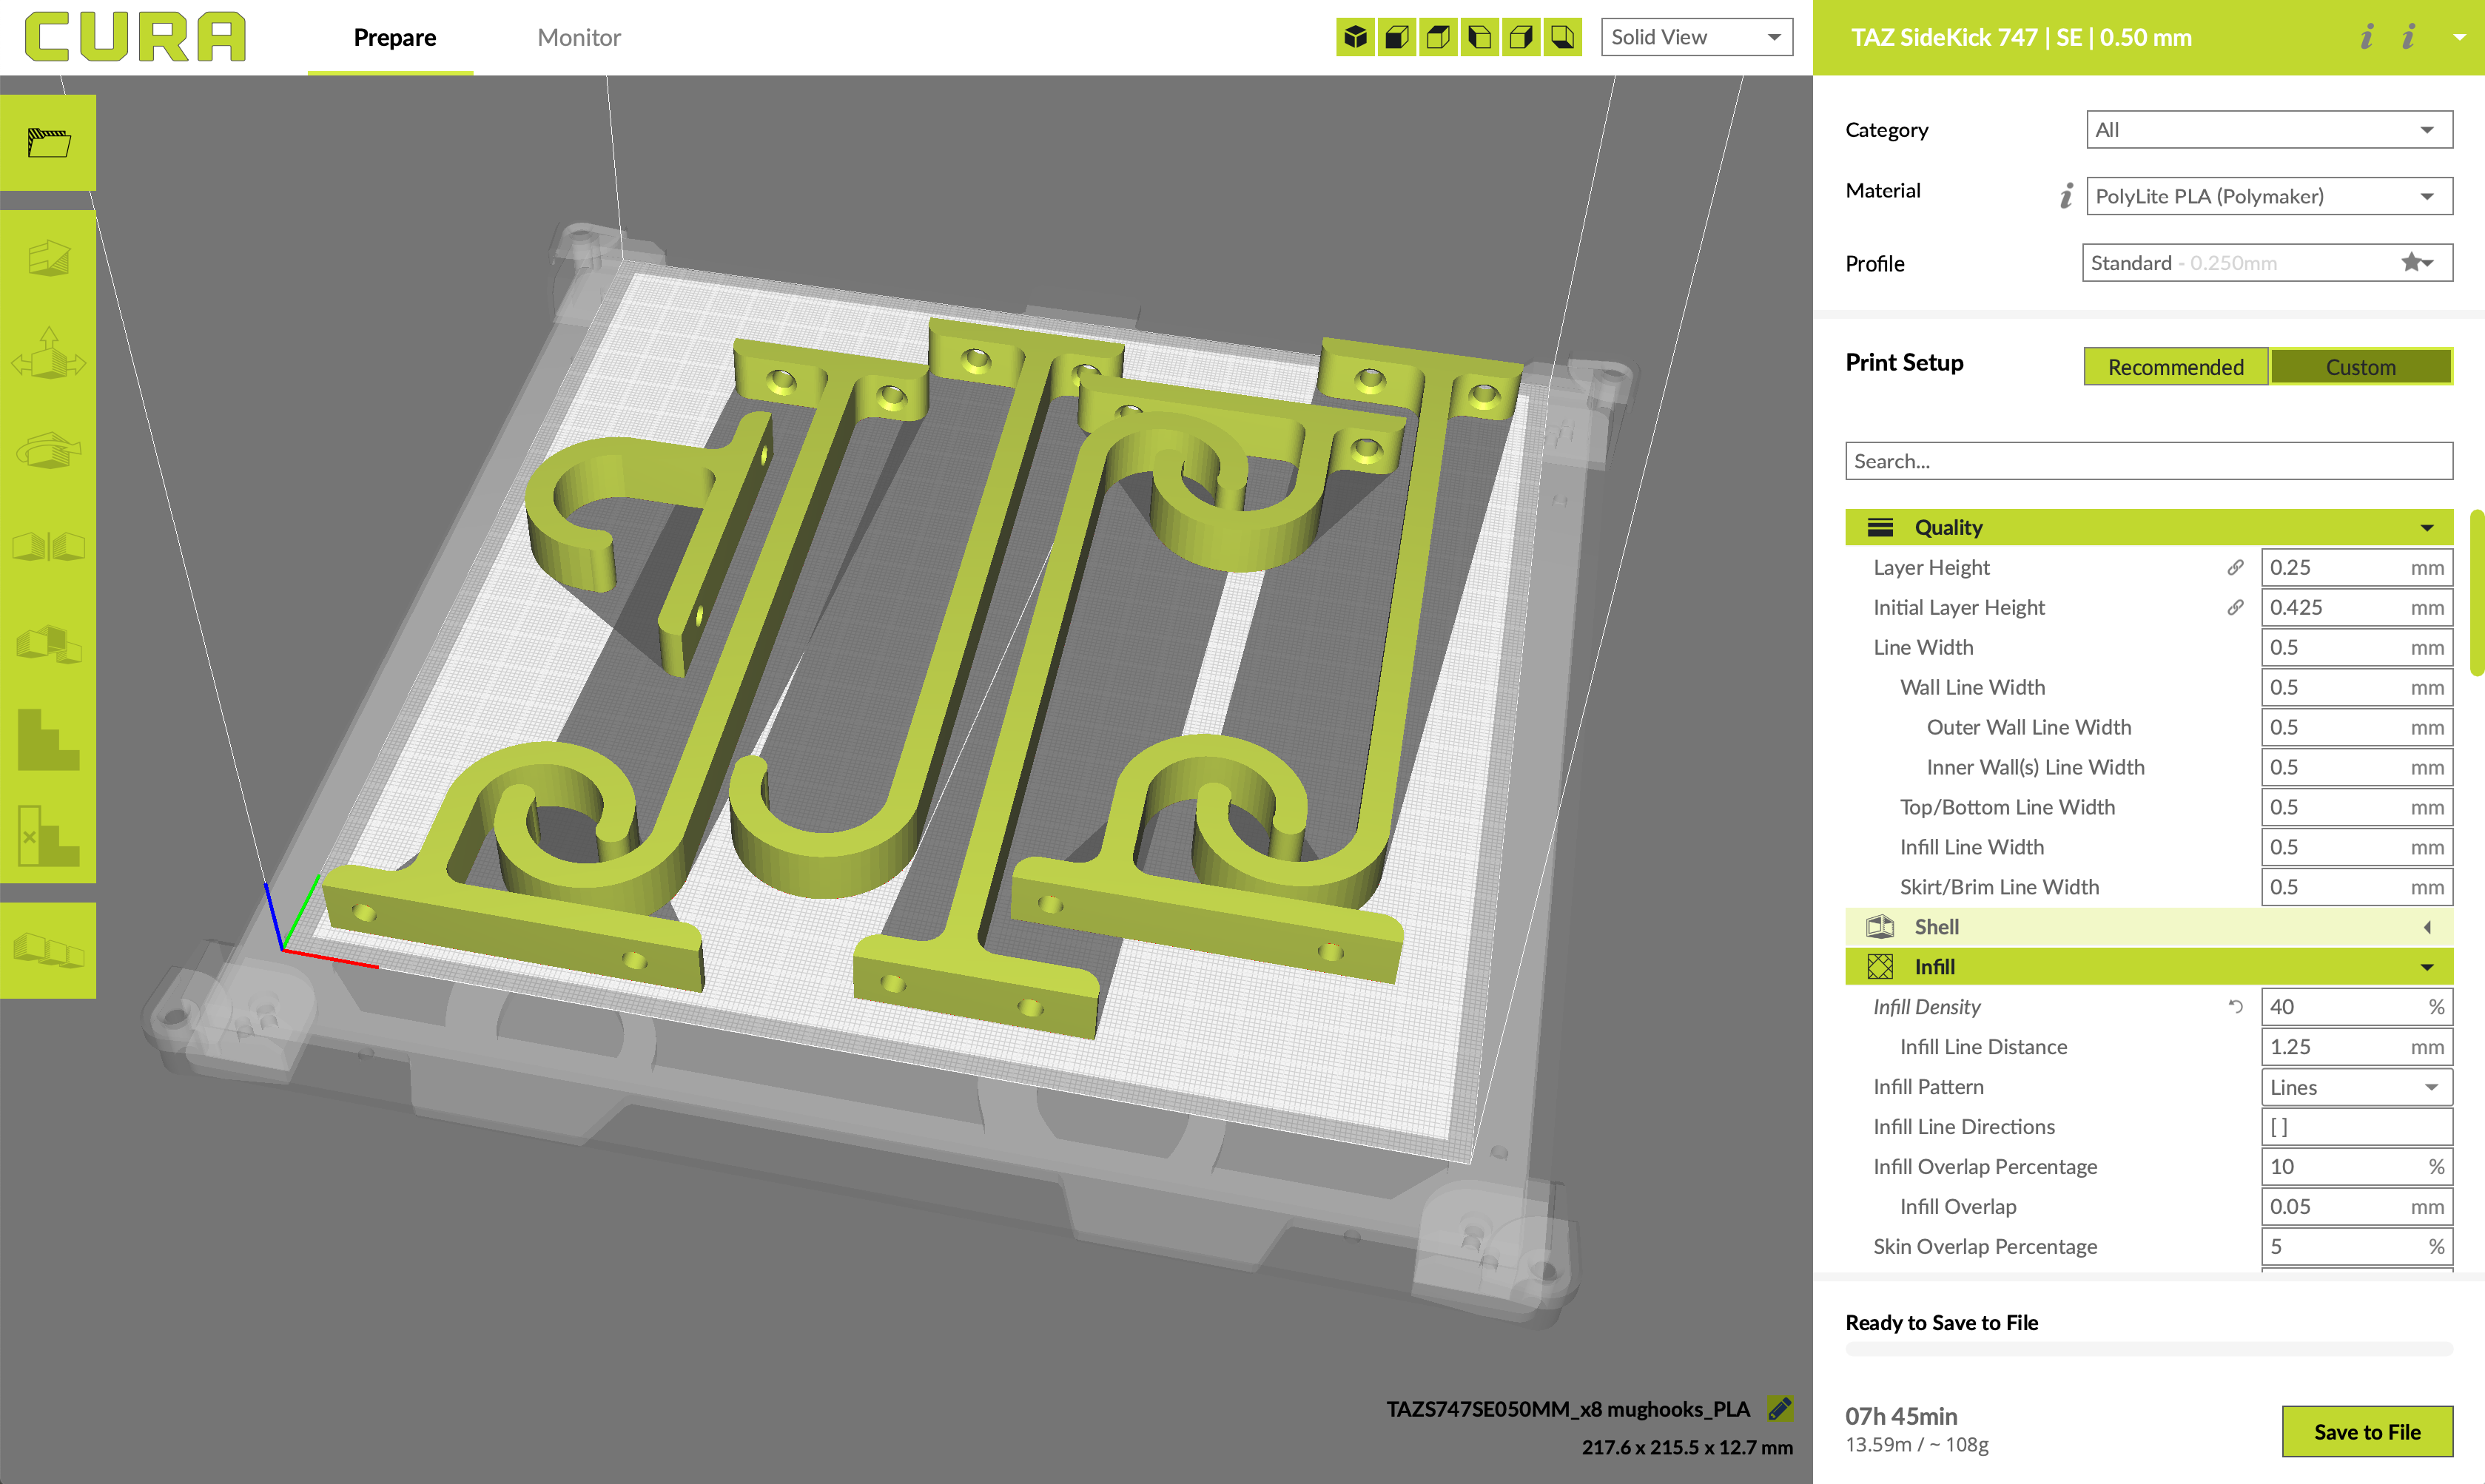Click the Save to File button

tap(2366, 1431)
